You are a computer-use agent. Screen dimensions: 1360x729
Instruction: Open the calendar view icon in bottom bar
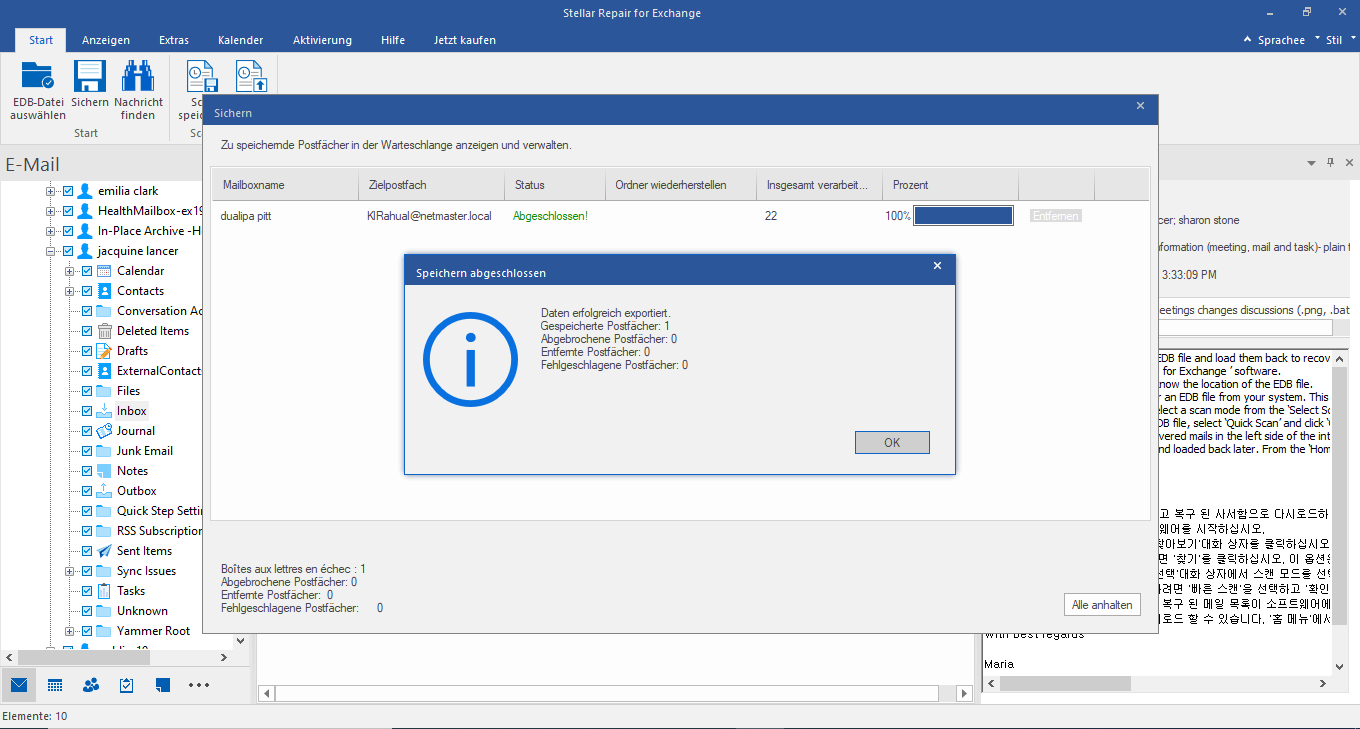[55, 685]
